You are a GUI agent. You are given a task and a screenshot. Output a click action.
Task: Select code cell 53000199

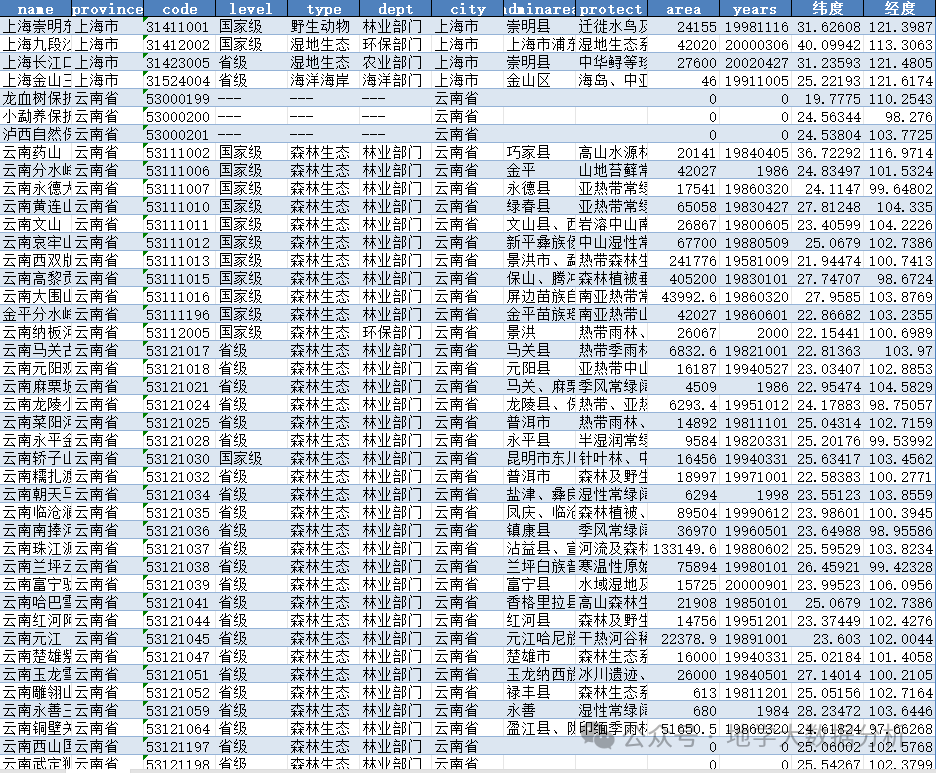click(180, 98)
